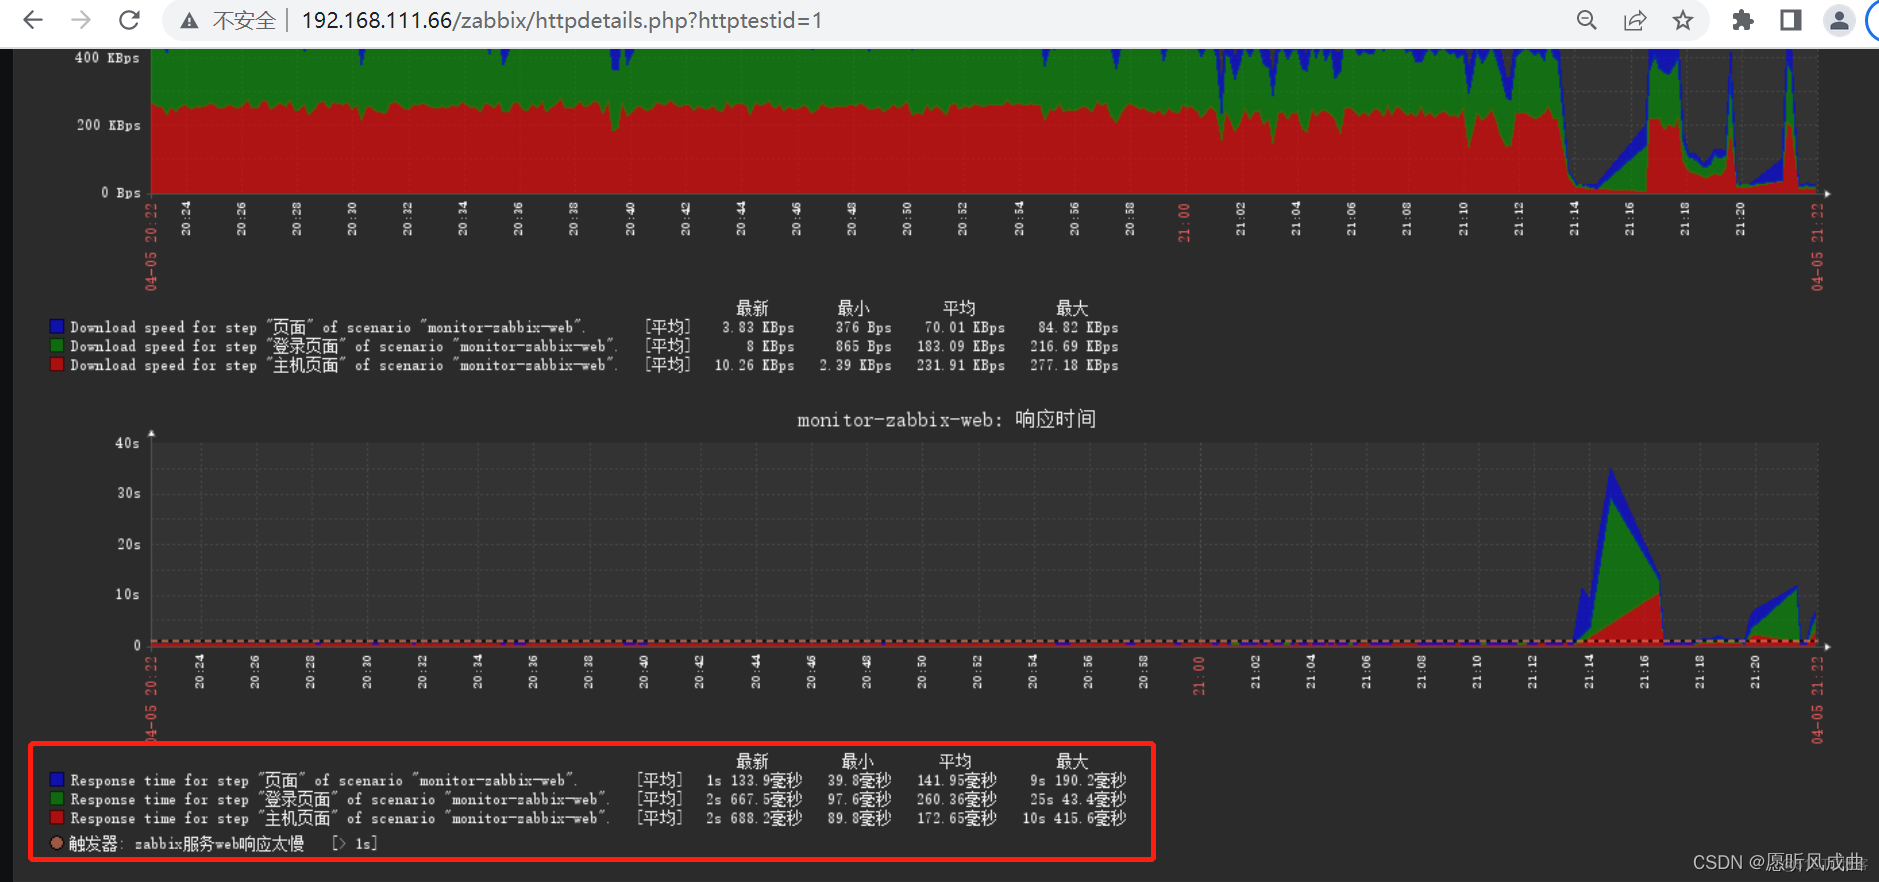Click the red Response time 主机页面 legend swatch

[x=57, y=818]
